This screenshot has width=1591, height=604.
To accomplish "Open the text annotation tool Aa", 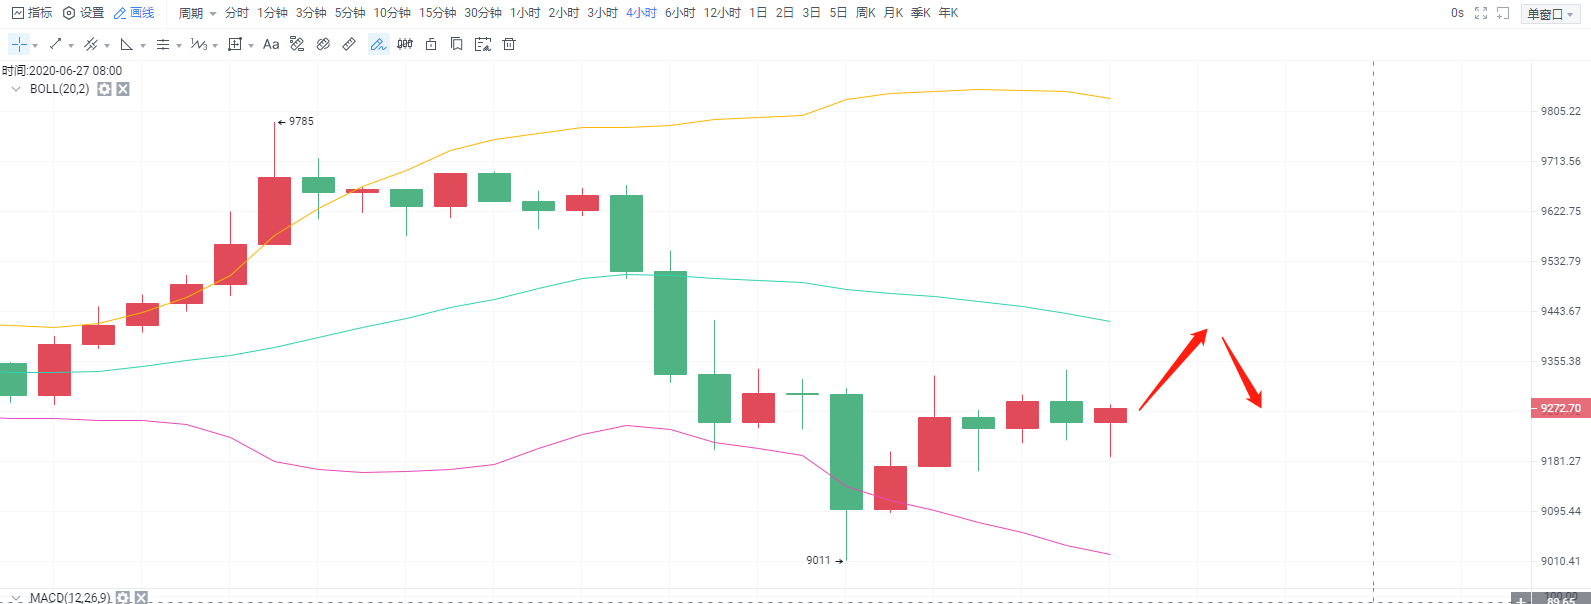I will [270, 44].
